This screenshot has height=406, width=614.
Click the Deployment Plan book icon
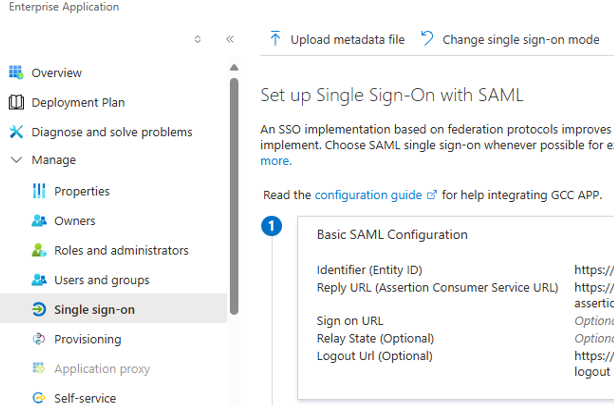[16, 102]
